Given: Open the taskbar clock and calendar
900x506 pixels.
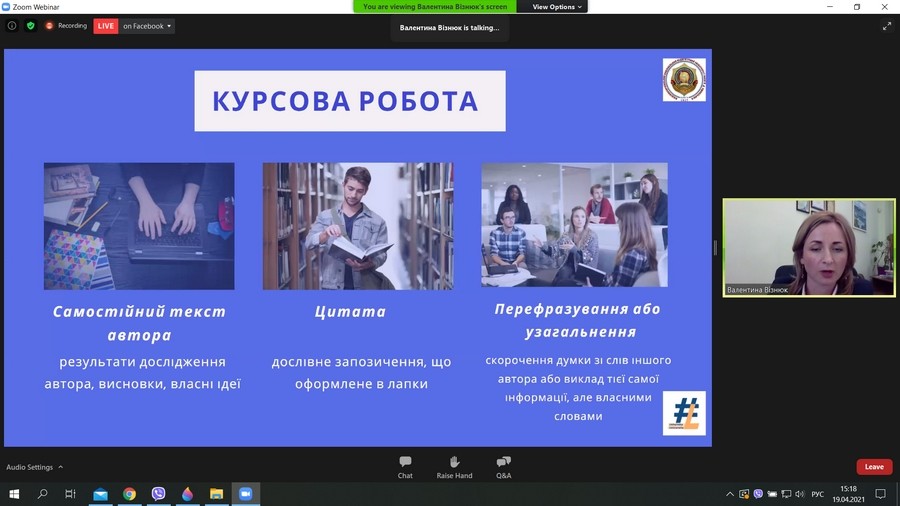Looking at the screenshot, I should click(848, 494).
